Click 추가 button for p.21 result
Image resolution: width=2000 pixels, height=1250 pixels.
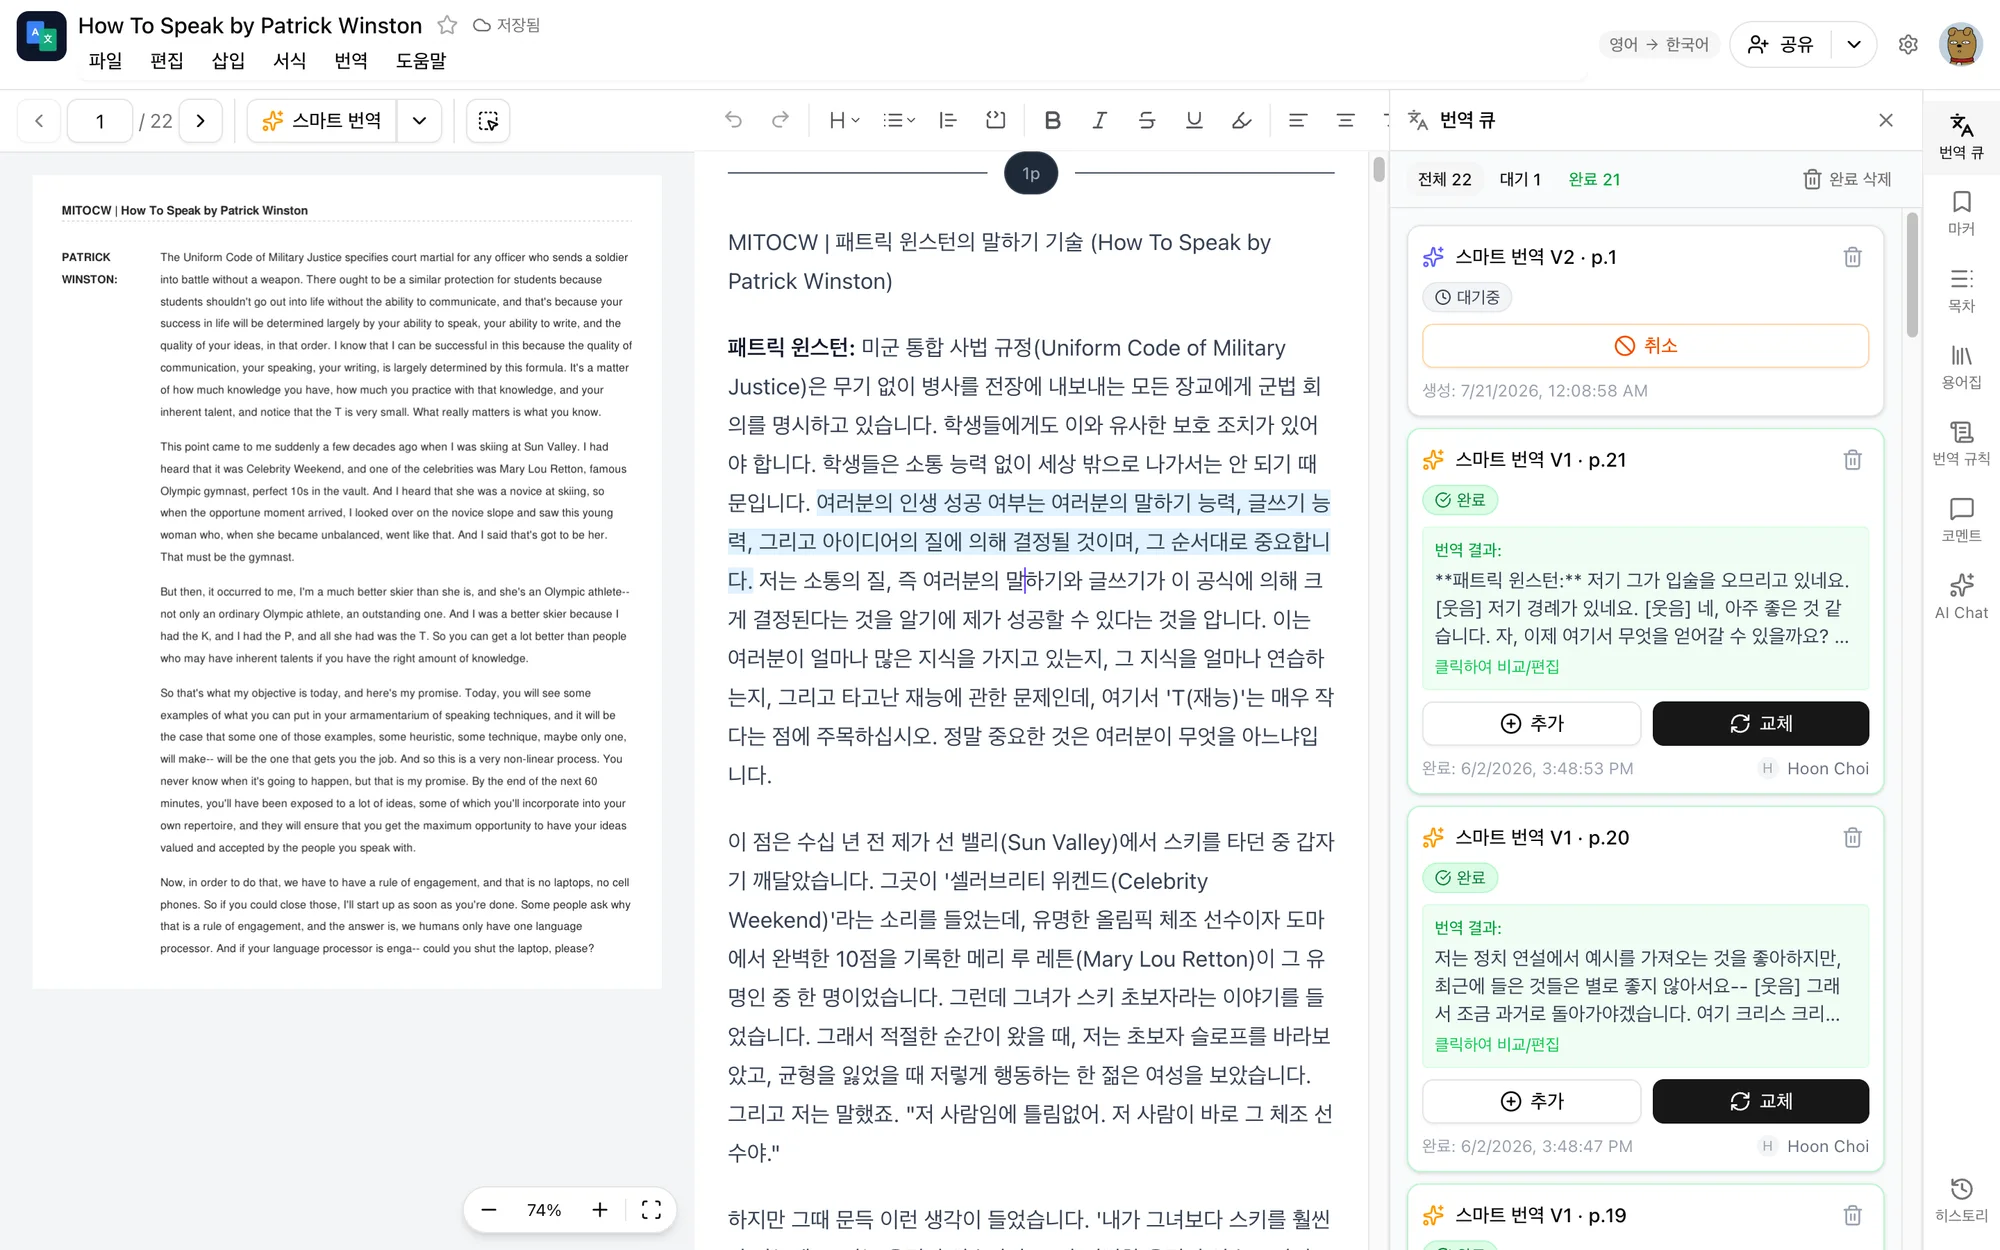[1532, 723]
